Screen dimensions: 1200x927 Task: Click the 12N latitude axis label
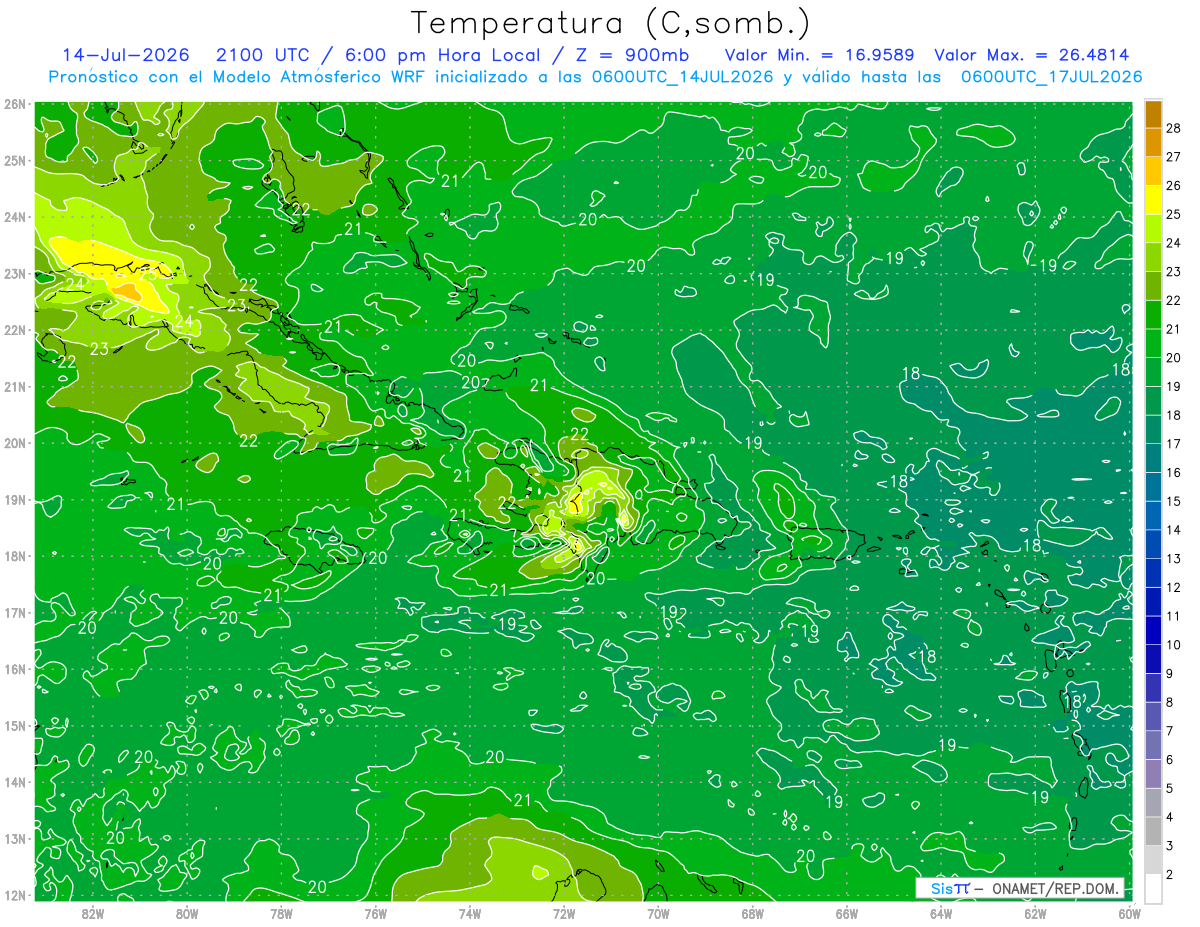point(14,895)
